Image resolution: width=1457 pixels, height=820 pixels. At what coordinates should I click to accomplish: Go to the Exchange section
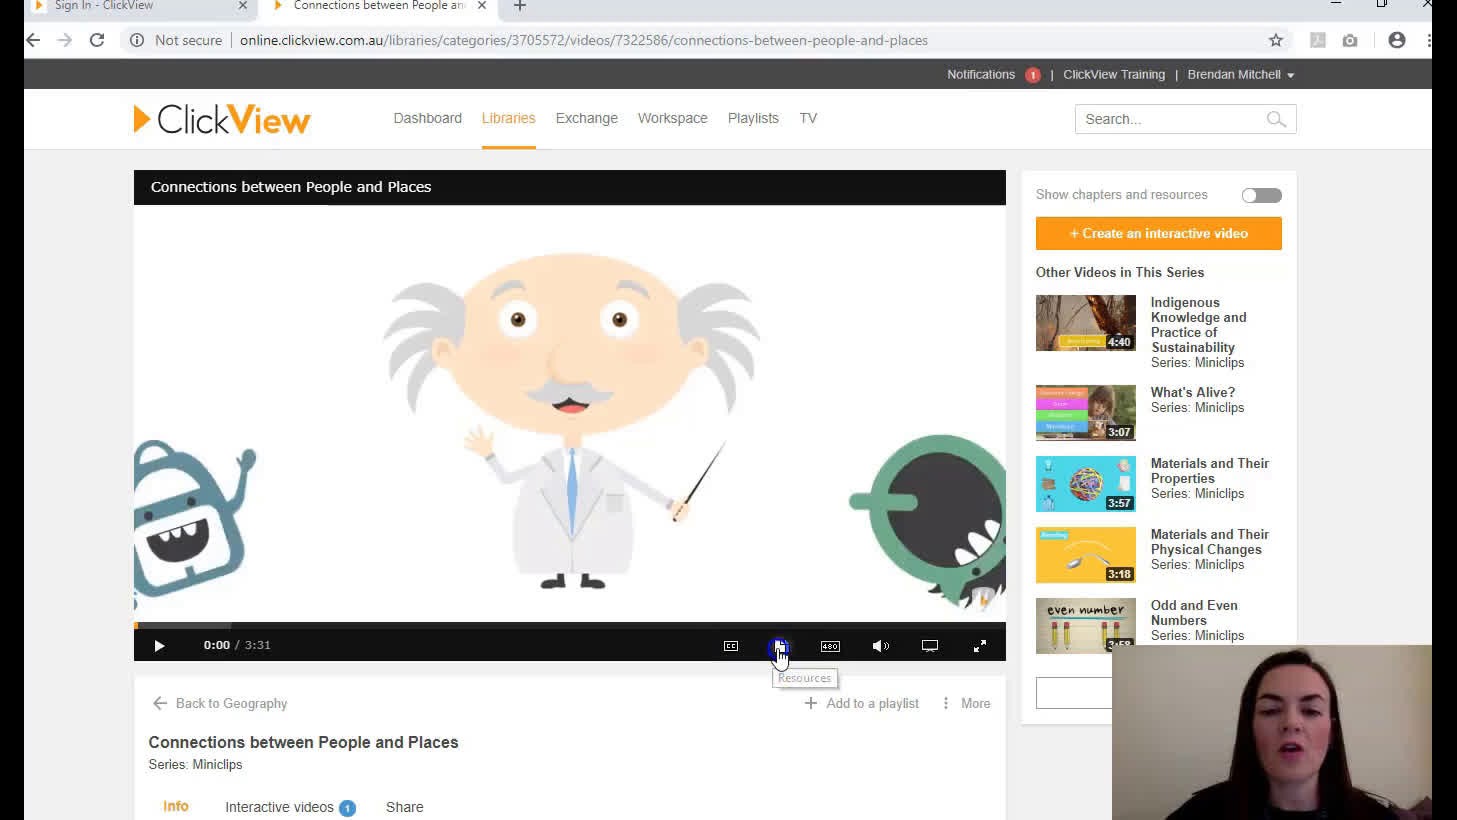(586, 118)
